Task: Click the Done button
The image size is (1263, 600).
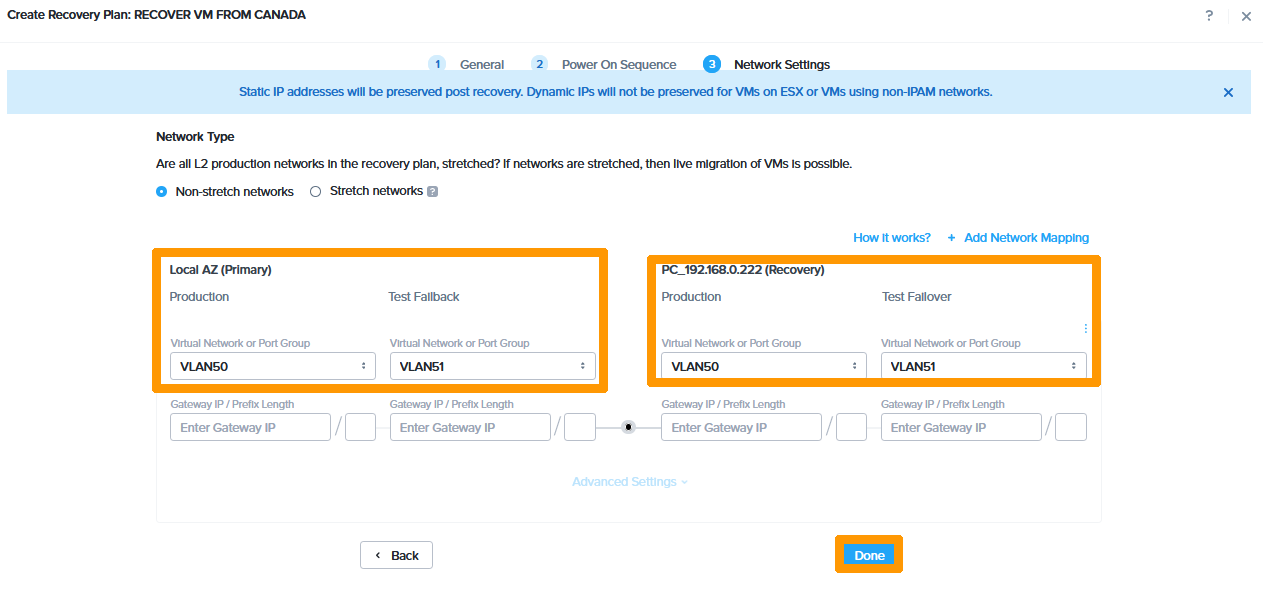Action: [x=869, y=555]
